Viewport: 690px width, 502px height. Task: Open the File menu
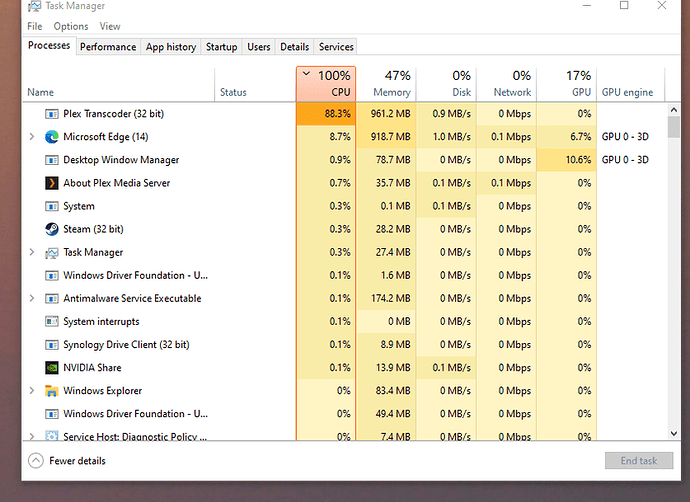[x=35, y=26]
